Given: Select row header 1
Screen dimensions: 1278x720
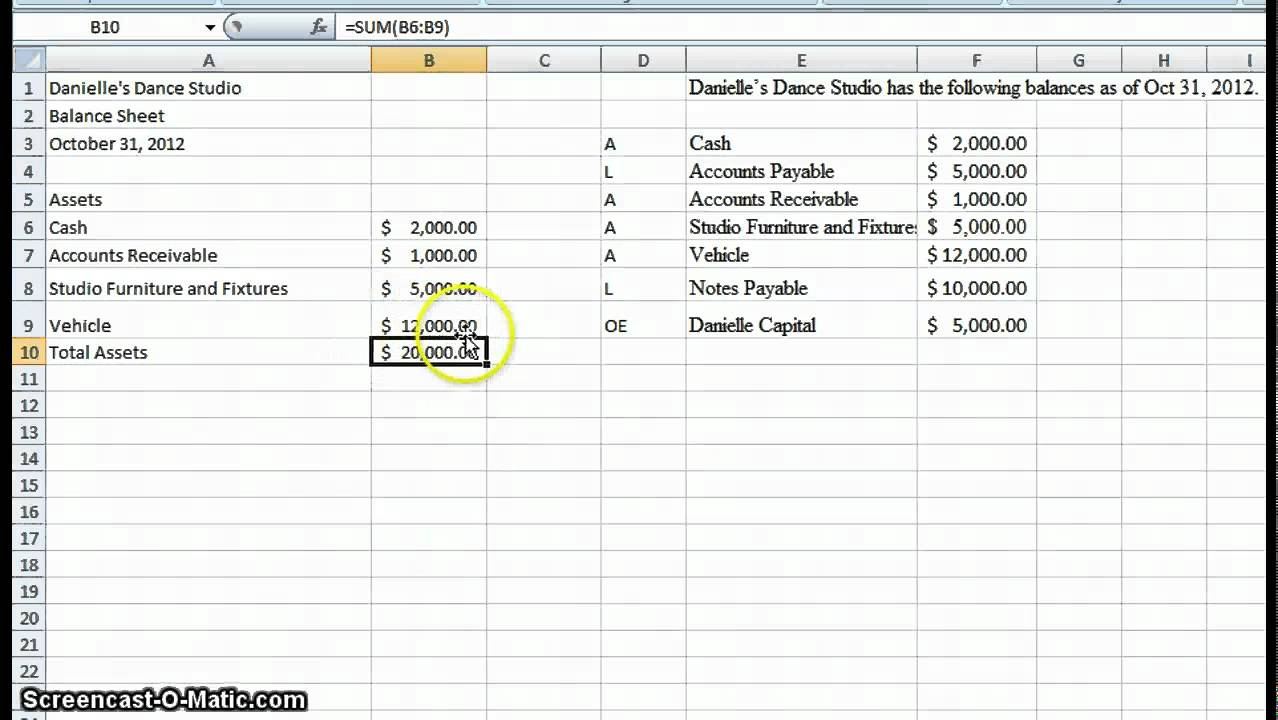Looking at the screenshot, I should (29, 88).
